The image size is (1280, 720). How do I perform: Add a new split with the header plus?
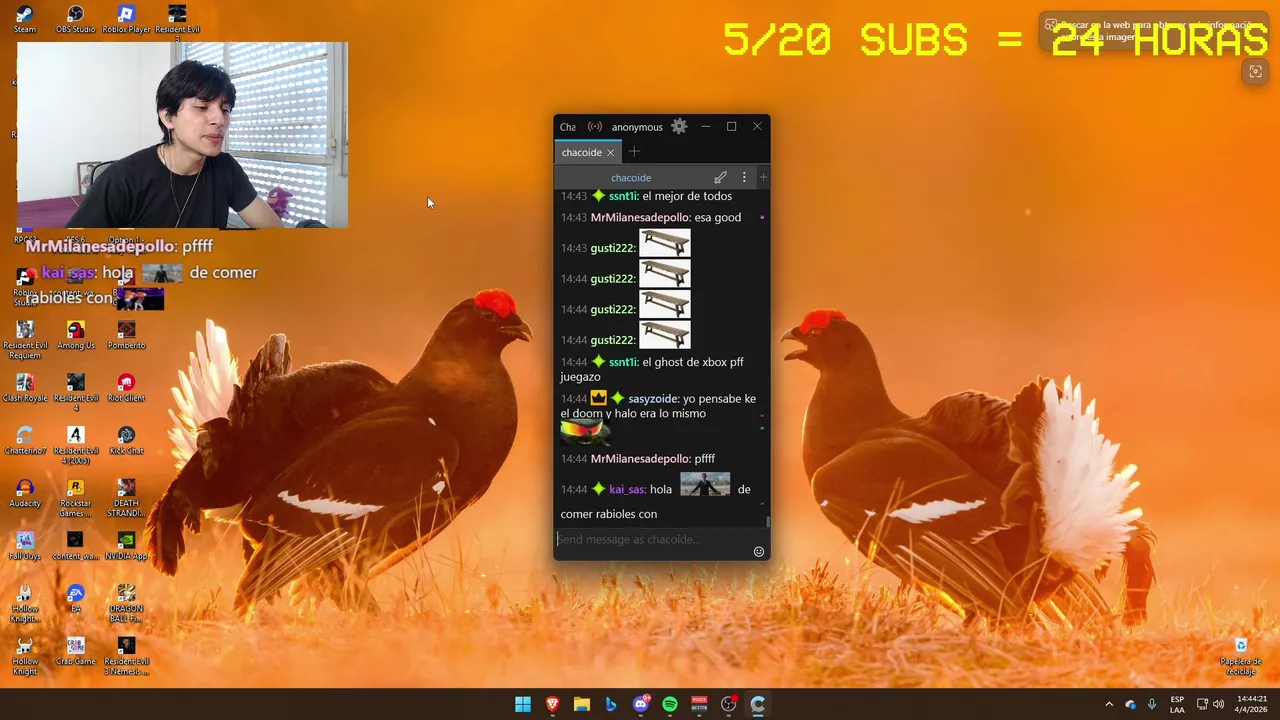[x=763, y=177]
